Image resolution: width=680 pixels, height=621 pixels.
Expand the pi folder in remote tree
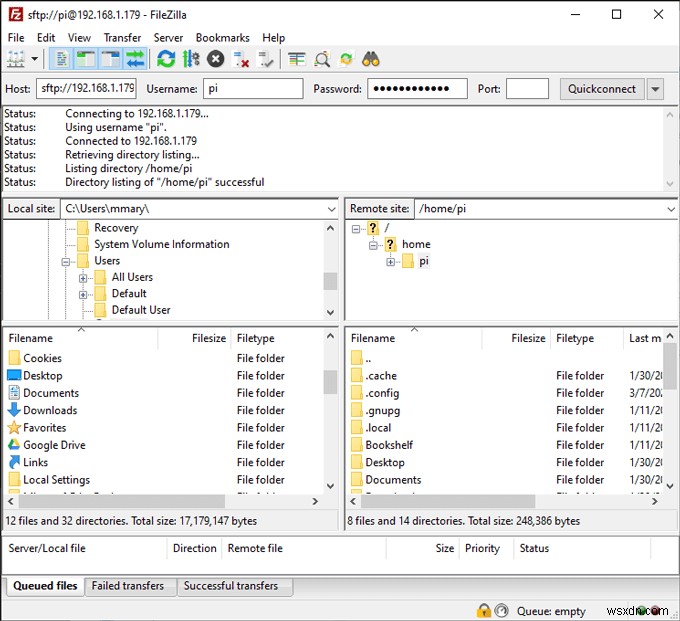coord(391,261)
